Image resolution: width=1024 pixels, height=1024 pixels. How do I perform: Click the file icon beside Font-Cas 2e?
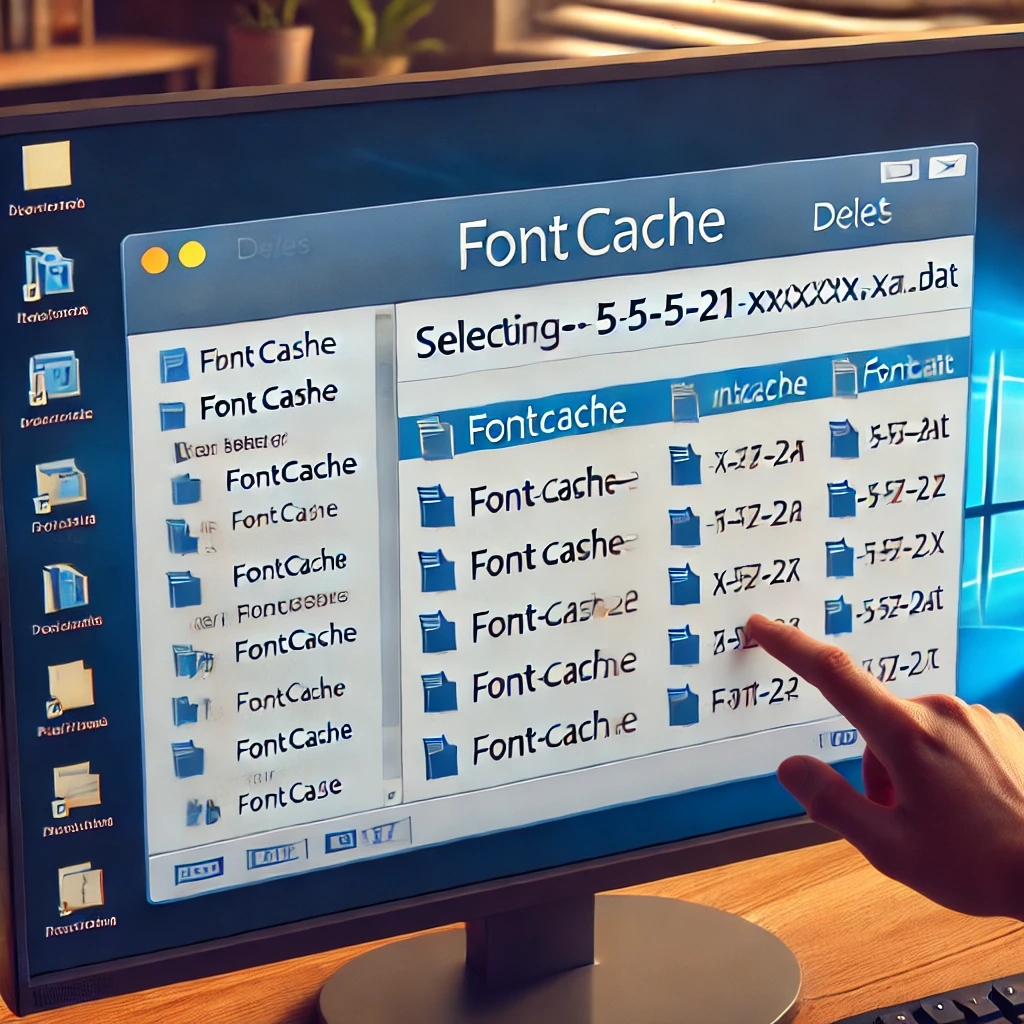(437, 632)
